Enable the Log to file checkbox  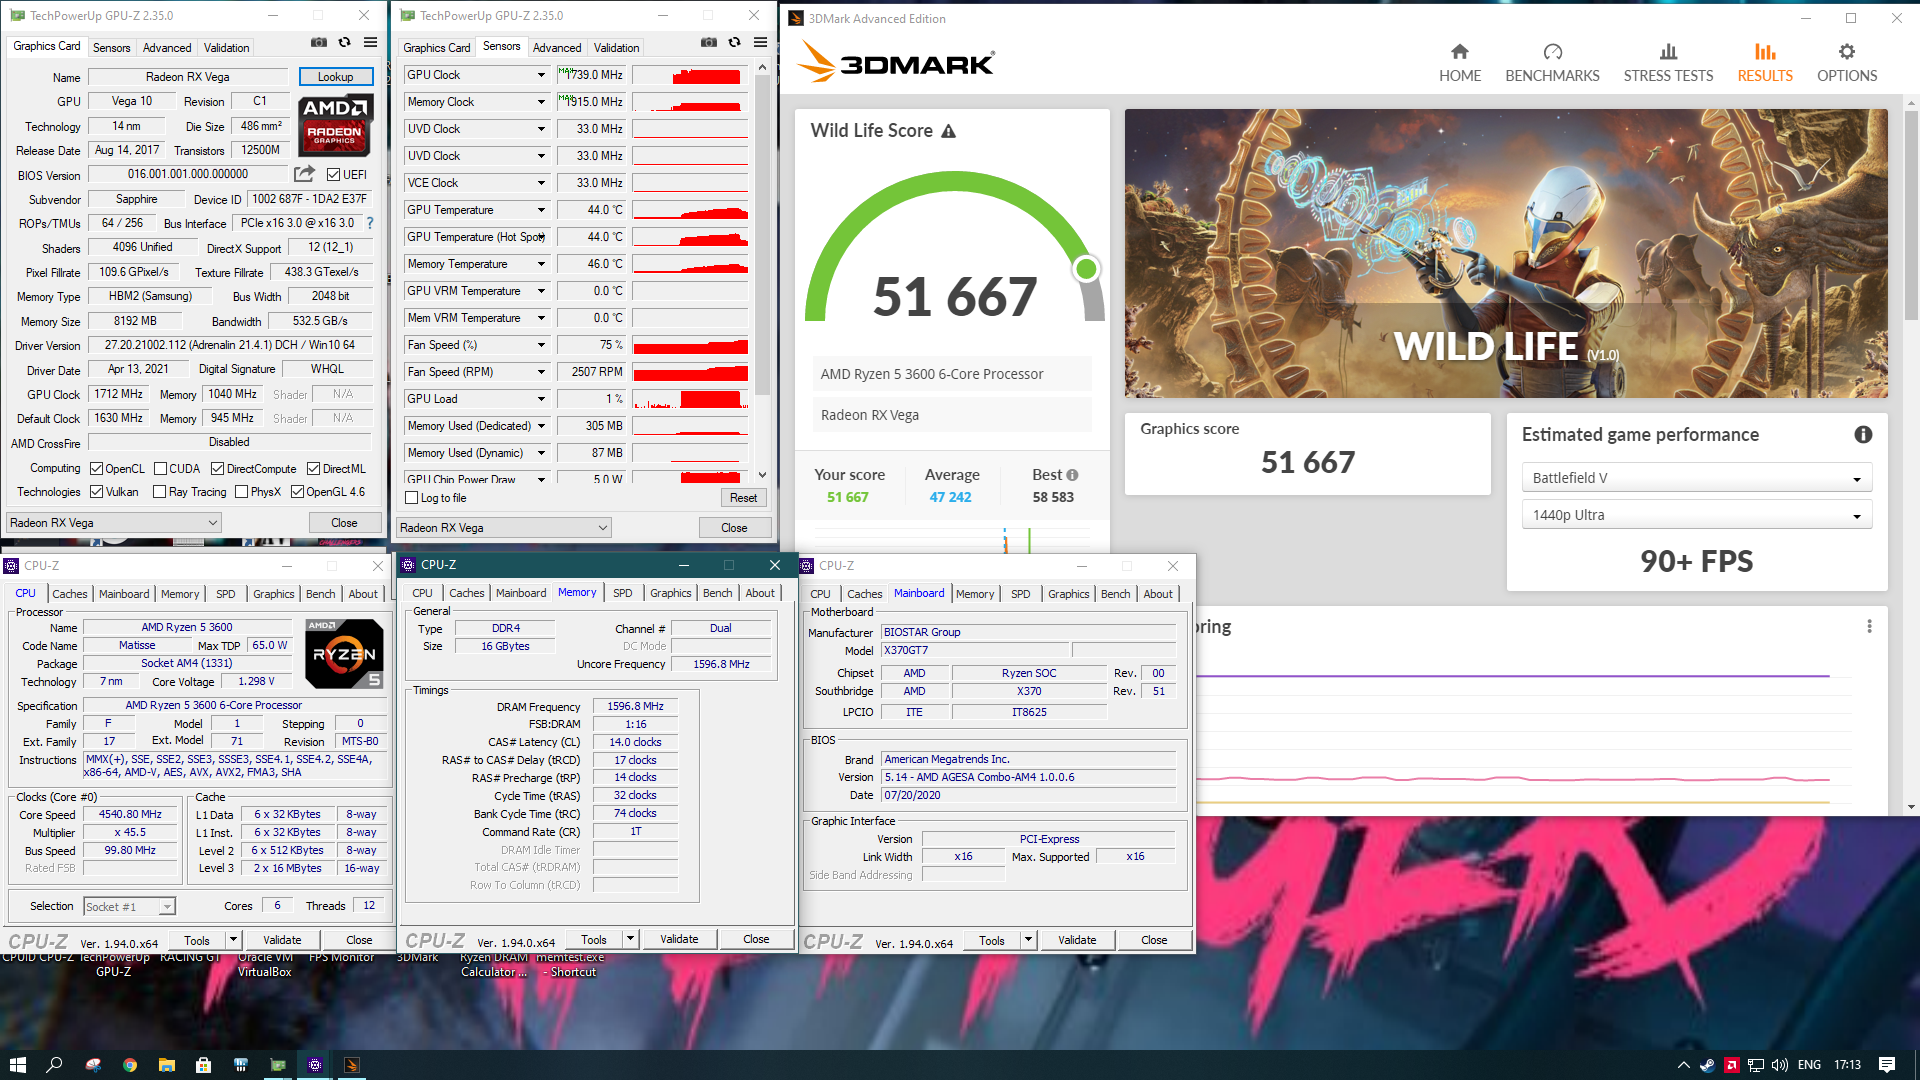point(411,498)
